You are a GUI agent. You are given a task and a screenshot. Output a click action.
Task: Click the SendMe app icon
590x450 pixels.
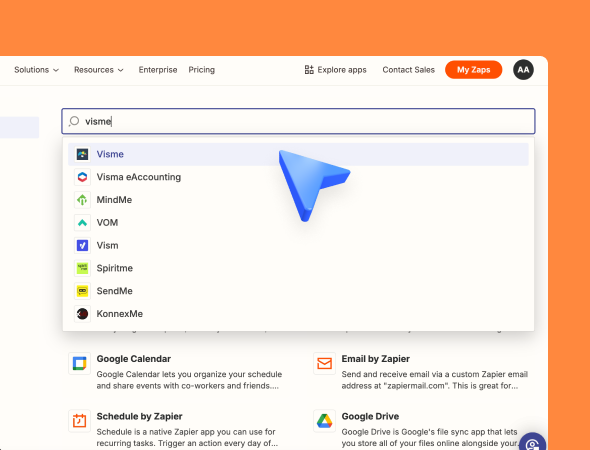point(82,291)
